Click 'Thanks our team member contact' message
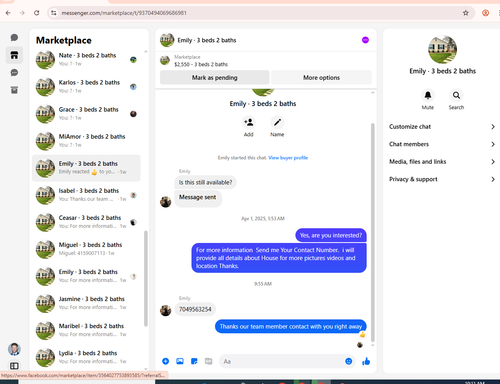The image size is (500, 384). 291,326
